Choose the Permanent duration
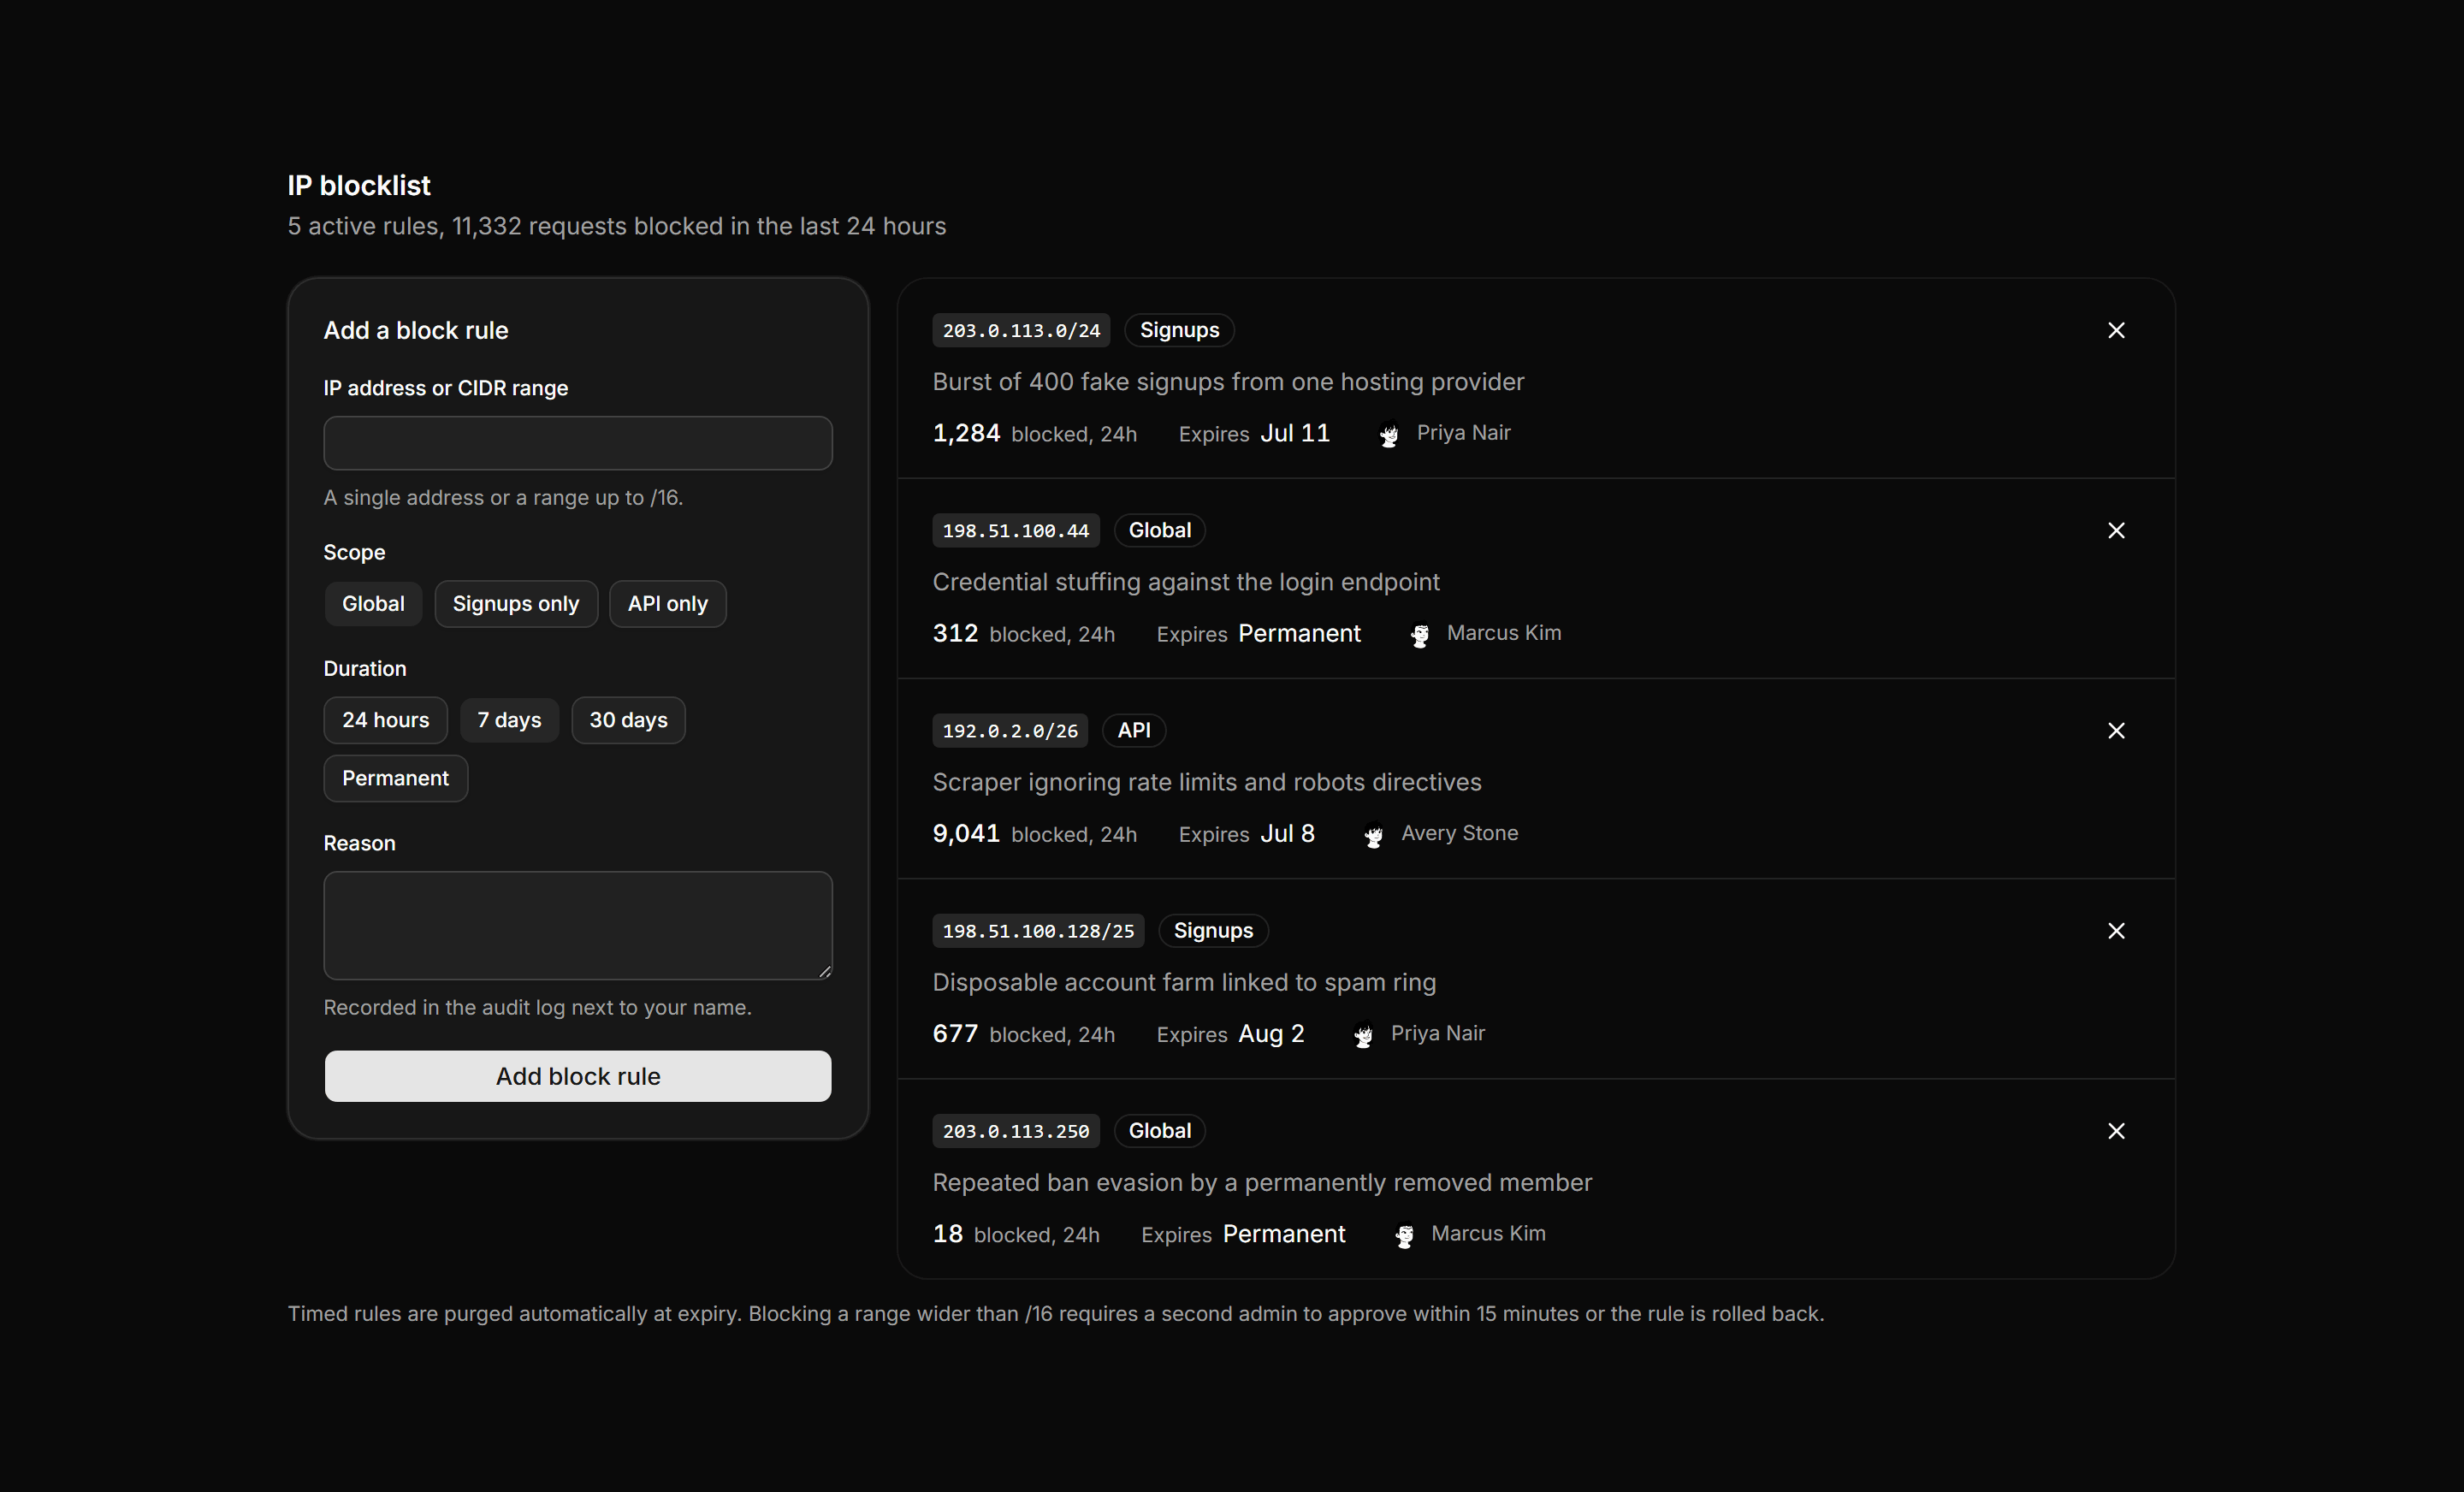 pyautogui.click(x=395, y=778)
